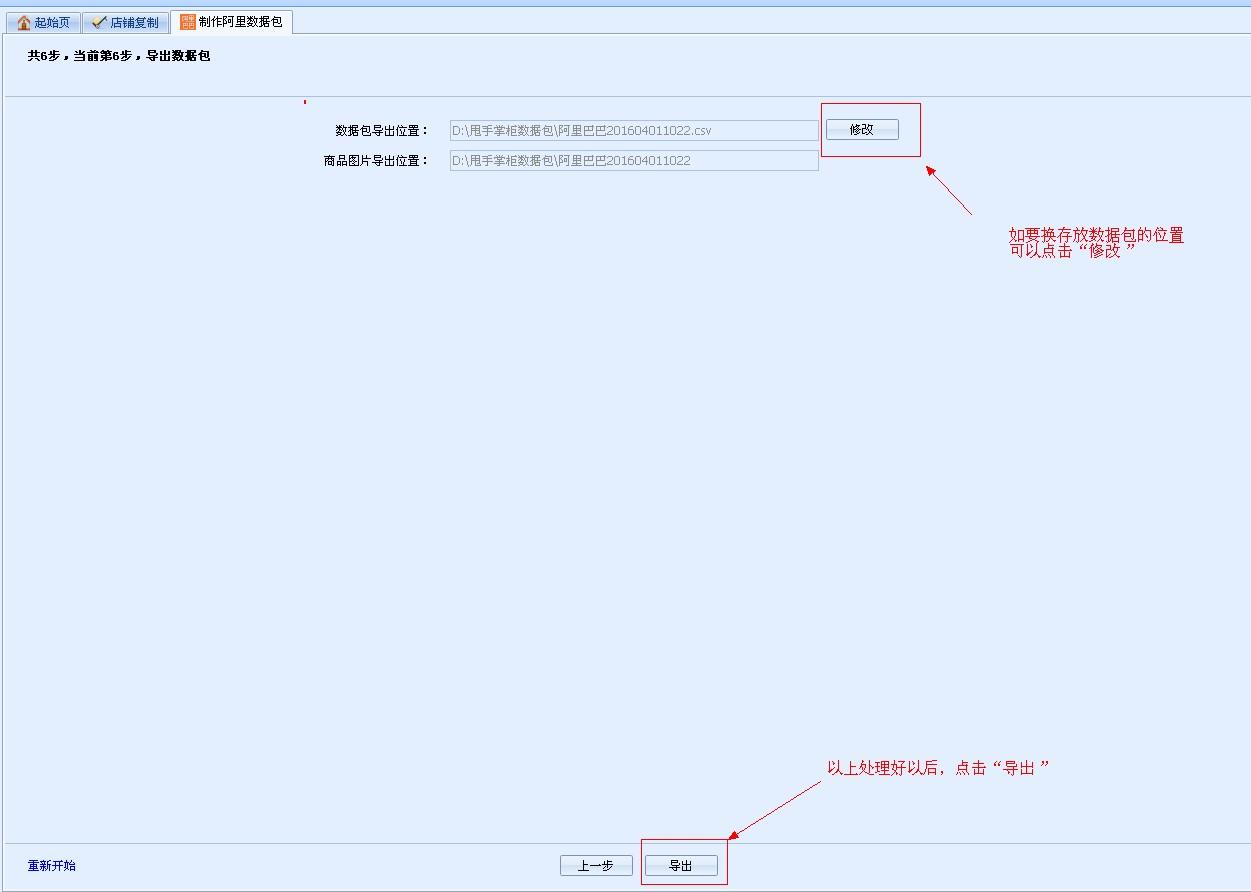Click the red note about 修改 storage location
Image resolution: width=1251 pixels, height=892 pixels.
click(x=1095, y=243)
